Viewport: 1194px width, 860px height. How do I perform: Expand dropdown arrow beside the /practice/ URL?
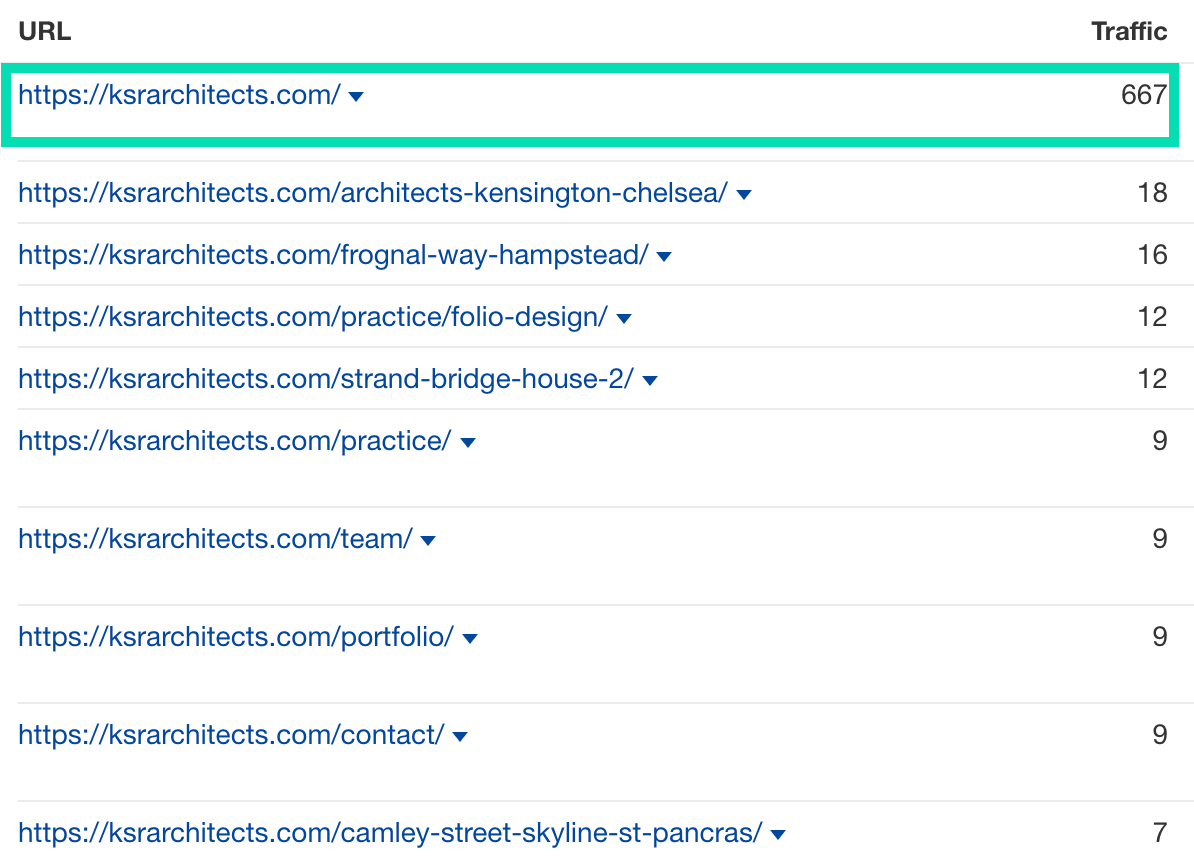(x=468, y=443)
